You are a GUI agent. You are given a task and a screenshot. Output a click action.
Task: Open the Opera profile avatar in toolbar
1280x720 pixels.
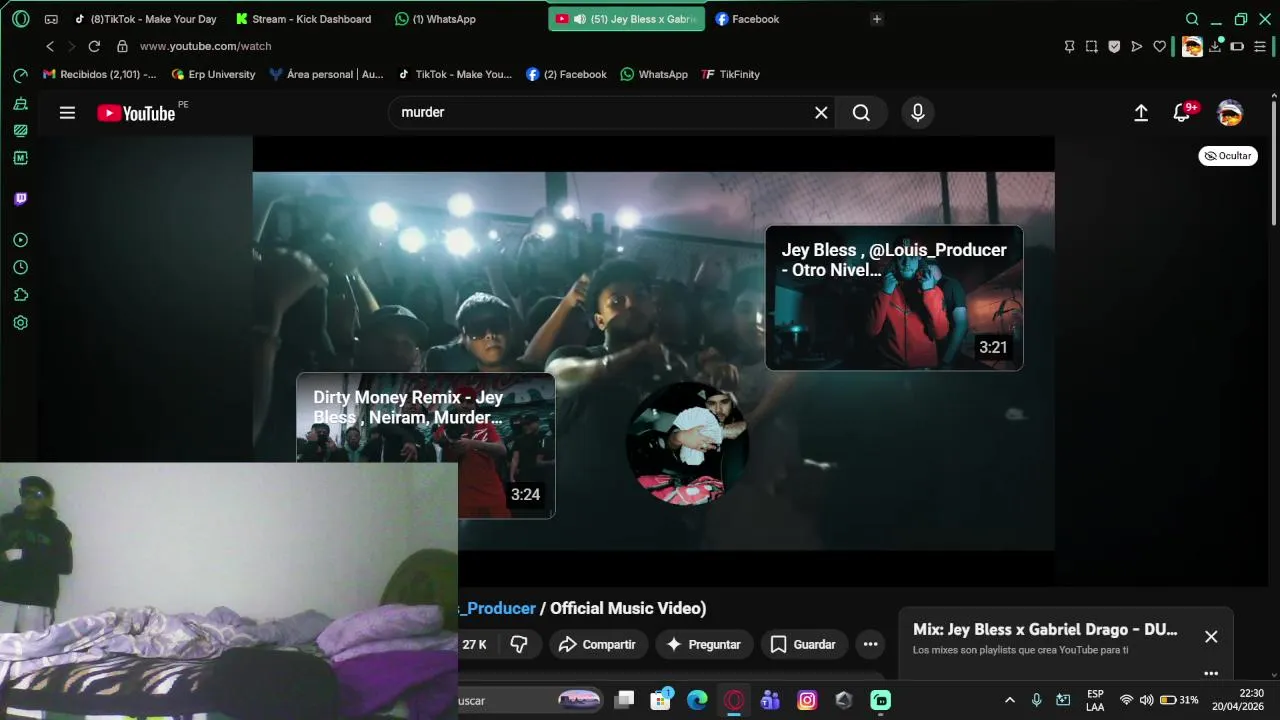(x=1192, y=46)
